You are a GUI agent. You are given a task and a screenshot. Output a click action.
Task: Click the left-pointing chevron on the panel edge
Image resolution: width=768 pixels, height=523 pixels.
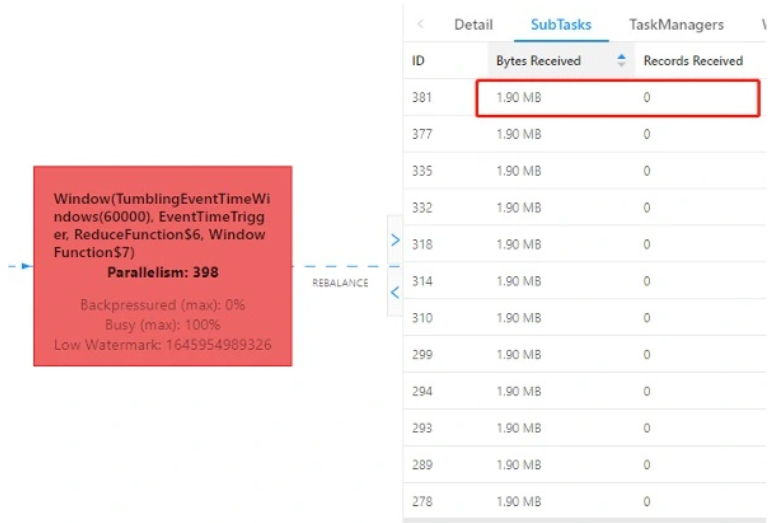click(x=395, y=292)
